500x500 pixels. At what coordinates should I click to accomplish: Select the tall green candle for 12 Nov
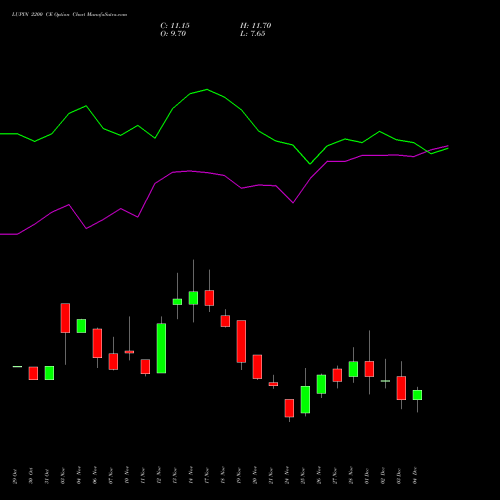pyautogui.click(x=161, y=348)
